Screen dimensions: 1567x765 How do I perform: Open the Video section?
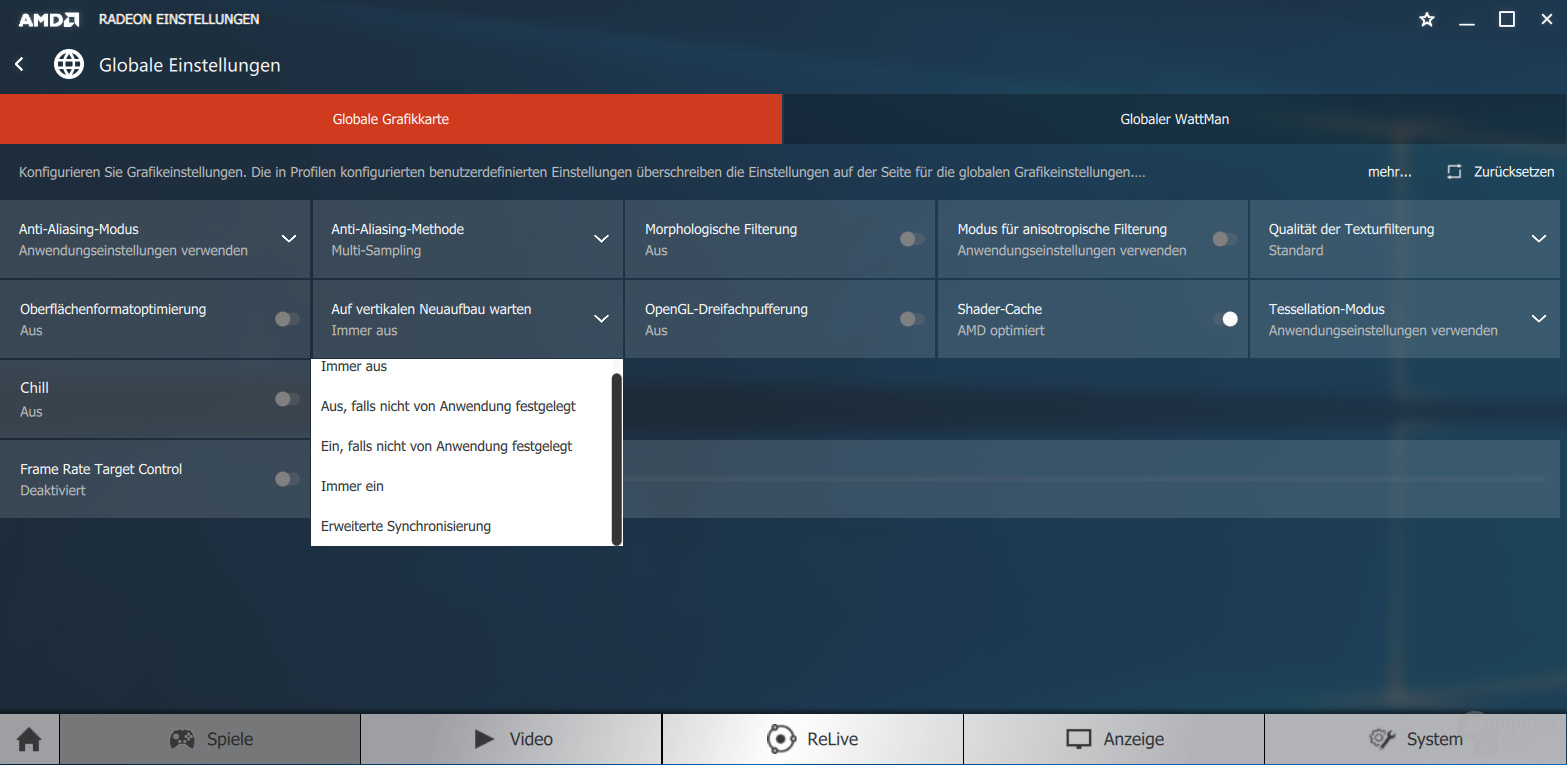pyautogui.click(x=511, y=740)
